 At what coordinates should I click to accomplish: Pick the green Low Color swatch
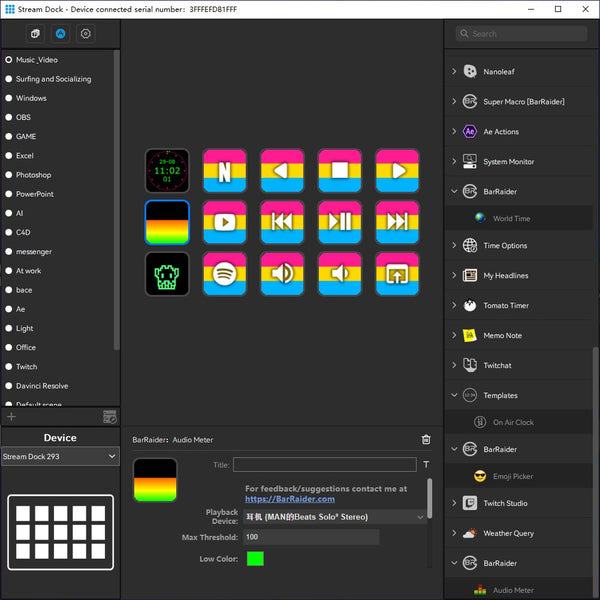tap(255, 559)
